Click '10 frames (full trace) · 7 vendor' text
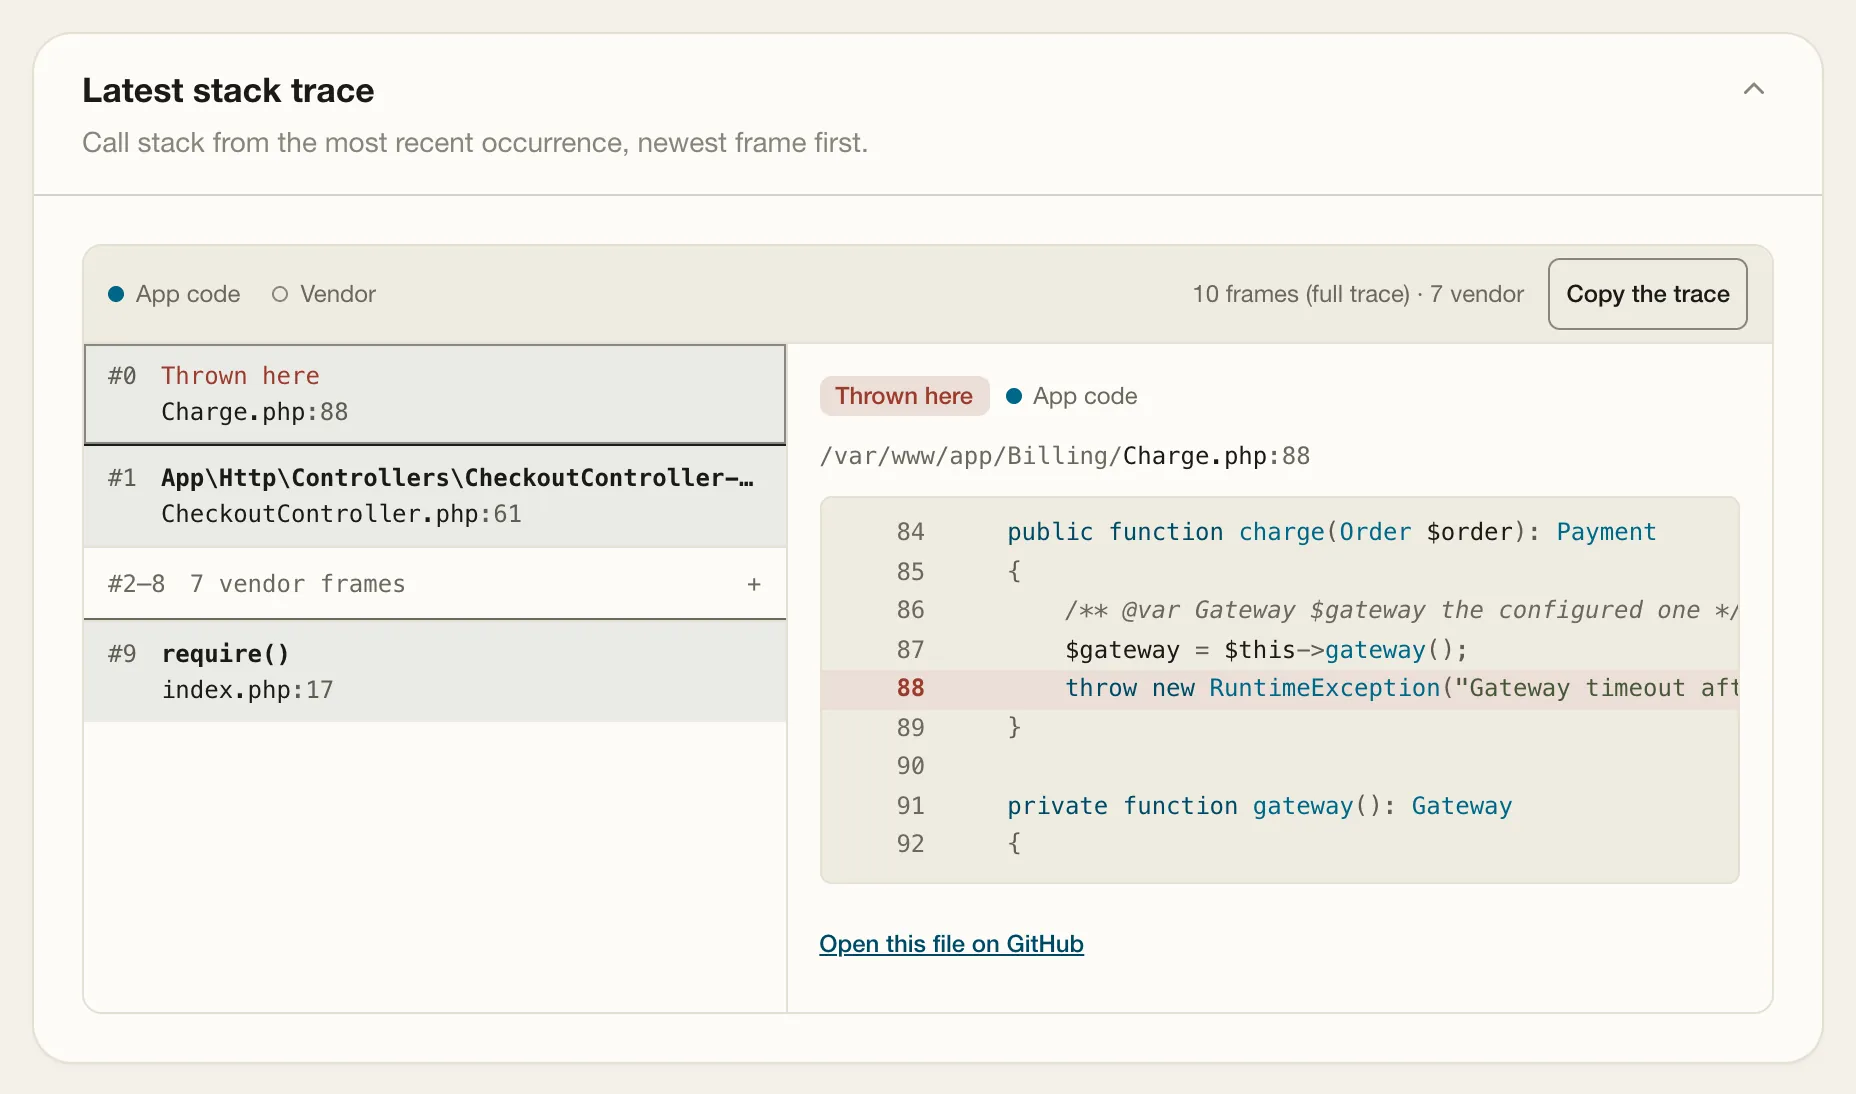This screenshot has width=1856, height=1094. pos(1358,294)
